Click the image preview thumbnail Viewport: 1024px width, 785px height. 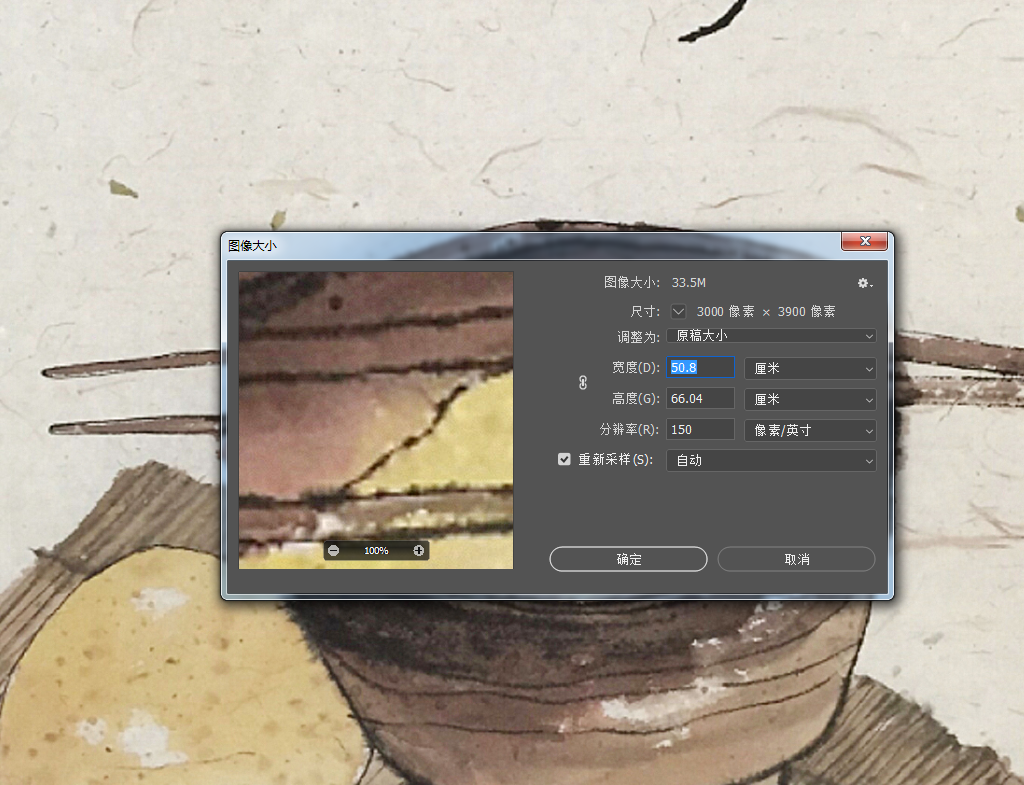pyautogui.click(x=376, y=420)
